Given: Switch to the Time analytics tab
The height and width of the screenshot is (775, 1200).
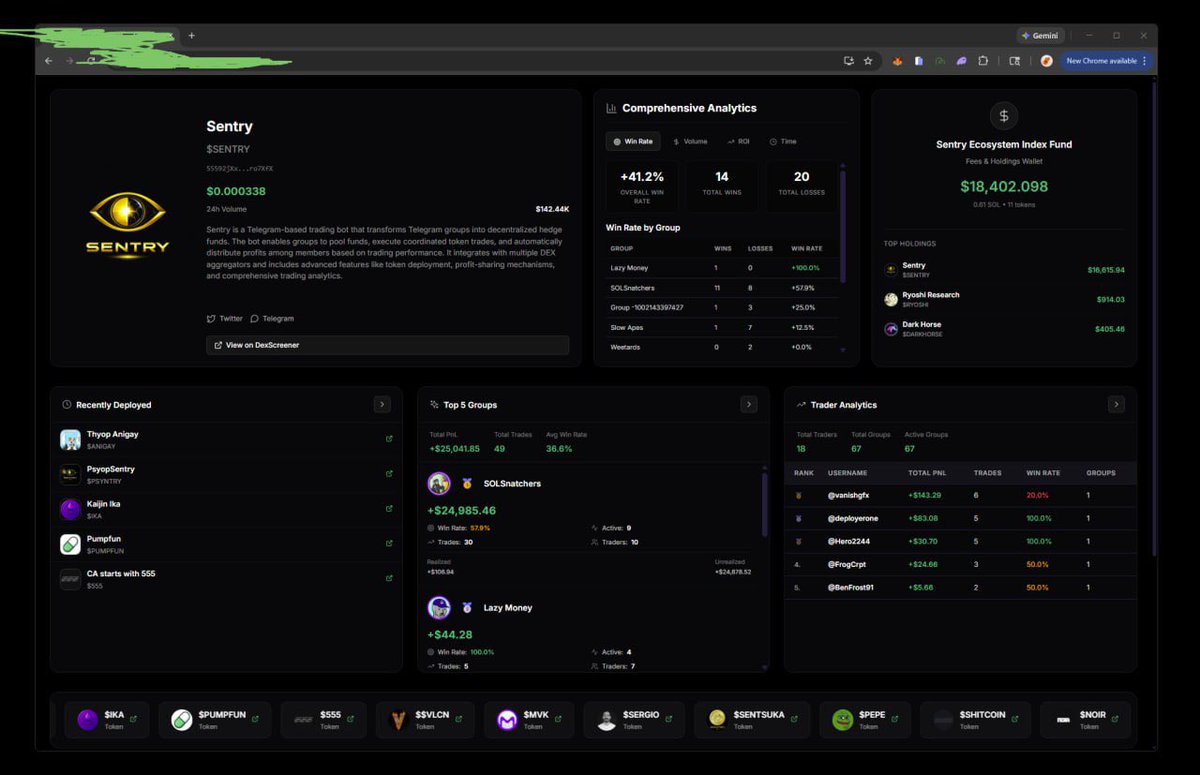Looking at the screenshot, I should point(783,142).
